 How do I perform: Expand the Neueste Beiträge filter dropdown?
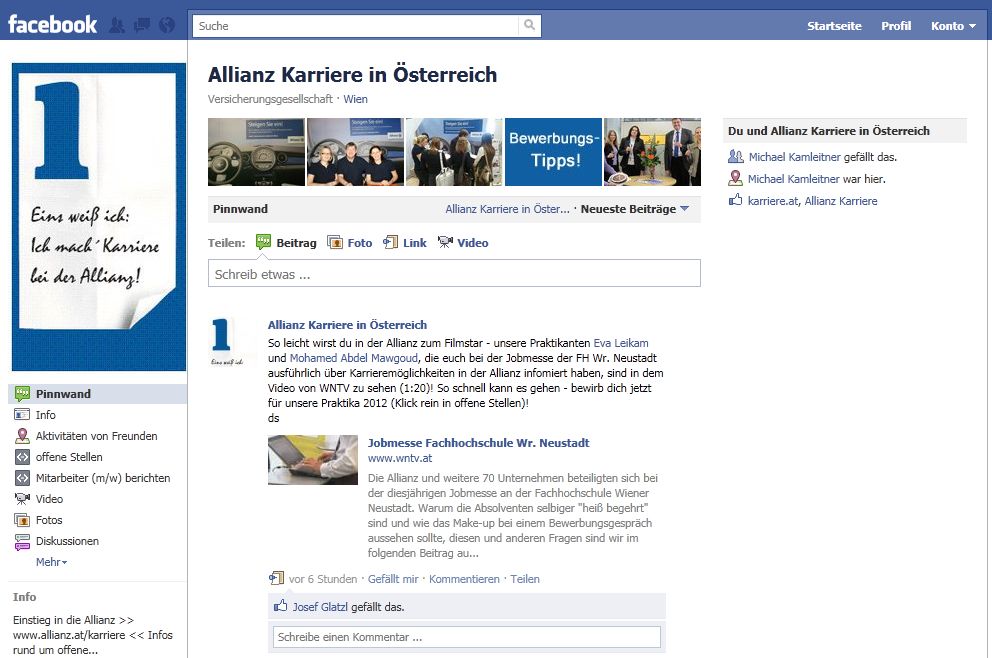[x=635, y=209]
